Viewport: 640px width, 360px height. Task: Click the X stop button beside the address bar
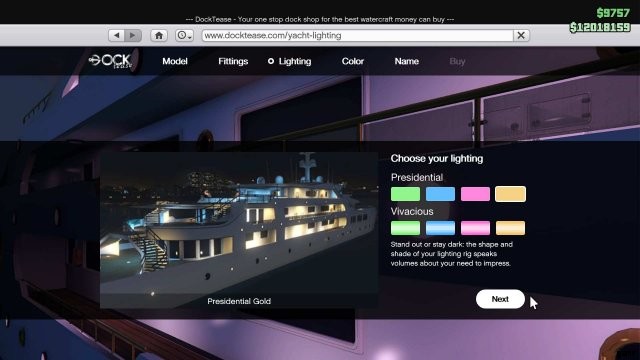(x=521, y=36)
